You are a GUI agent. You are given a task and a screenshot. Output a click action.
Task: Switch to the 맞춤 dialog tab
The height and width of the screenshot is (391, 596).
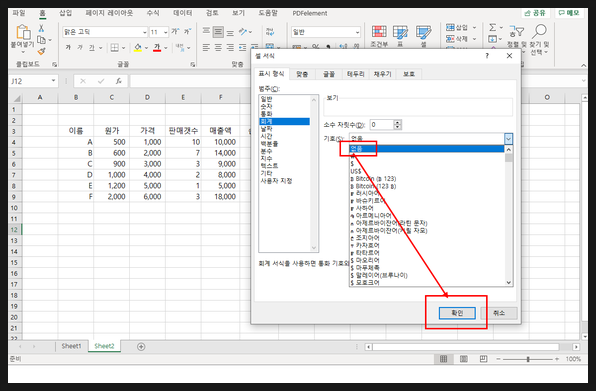tap(302, 74)
